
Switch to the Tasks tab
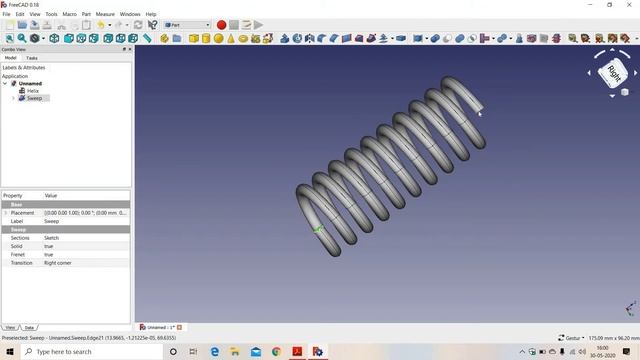[x=32, y=58]
